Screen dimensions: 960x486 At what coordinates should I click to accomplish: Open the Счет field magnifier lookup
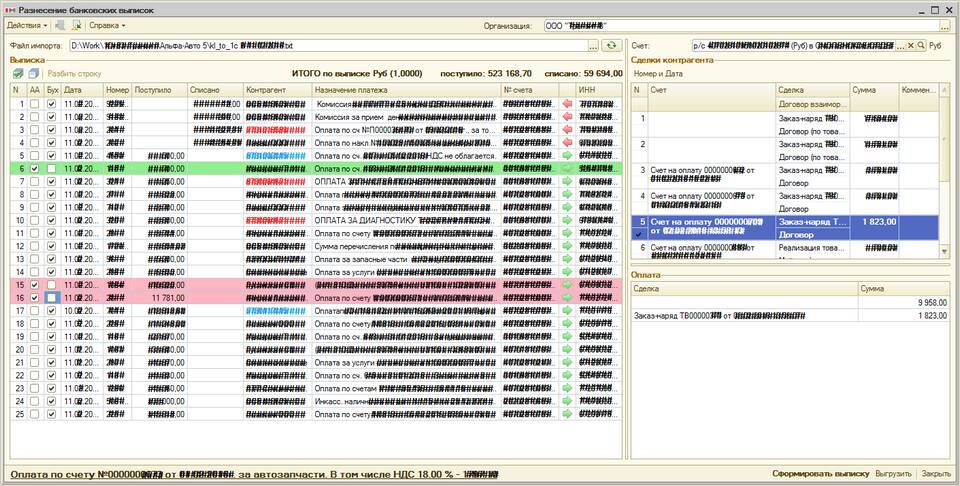920,46
